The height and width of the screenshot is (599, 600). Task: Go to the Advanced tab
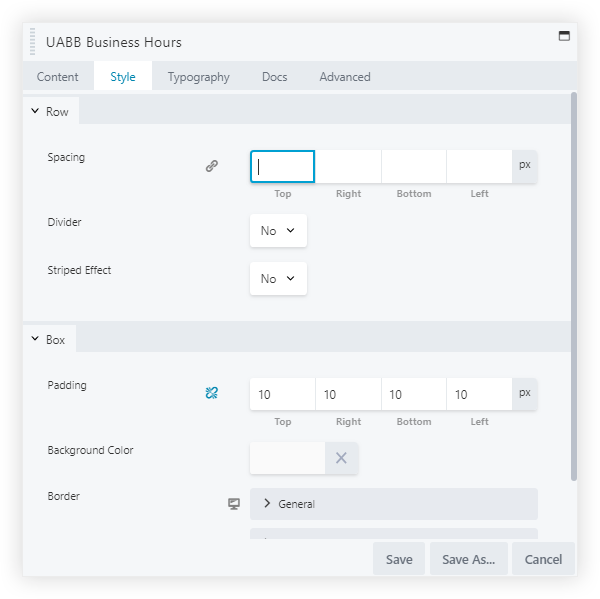(x=345, y=77)
